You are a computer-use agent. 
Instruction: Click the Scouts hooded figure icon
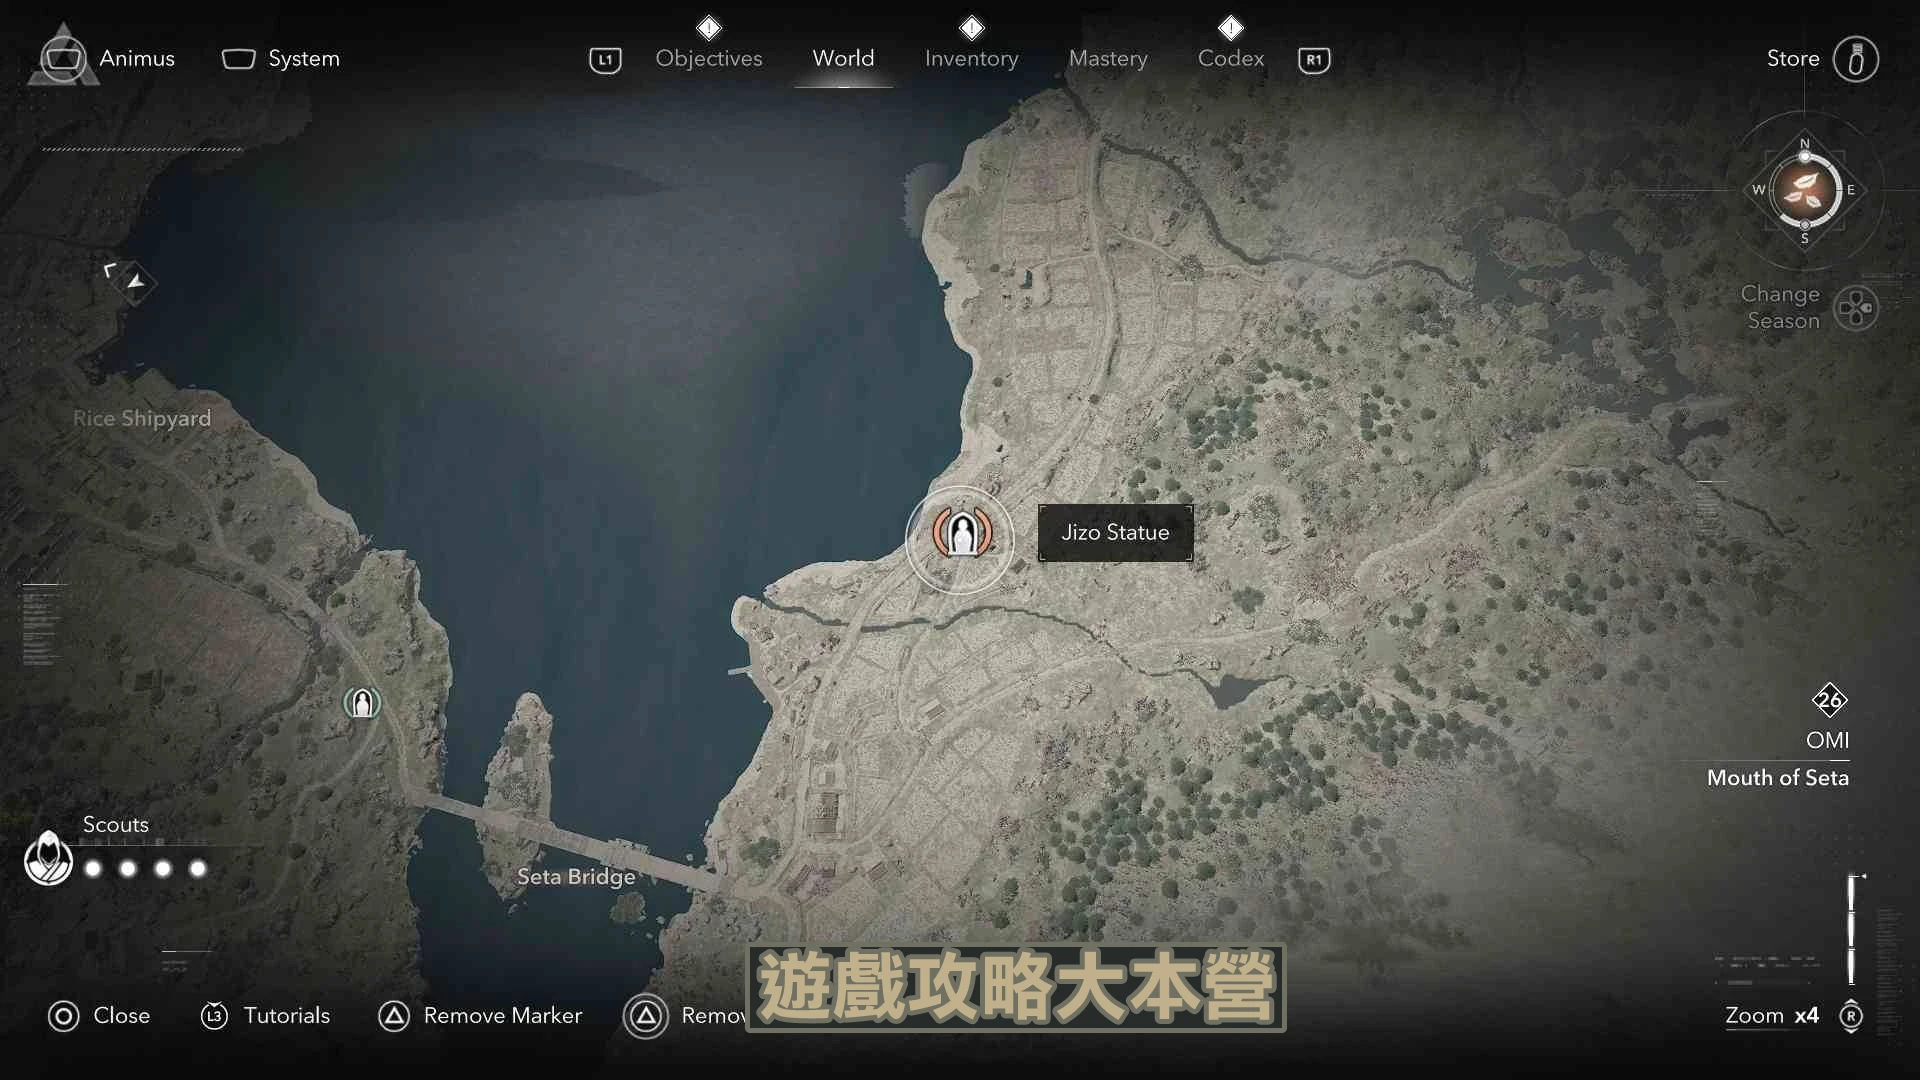48,857
